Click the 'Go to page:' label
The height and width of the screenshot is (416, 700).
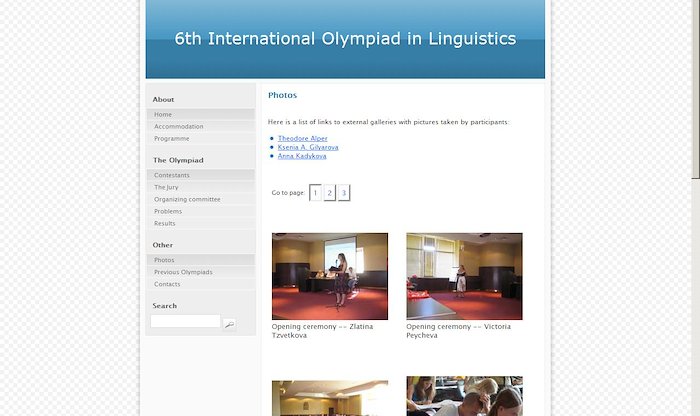coord(288,193)
